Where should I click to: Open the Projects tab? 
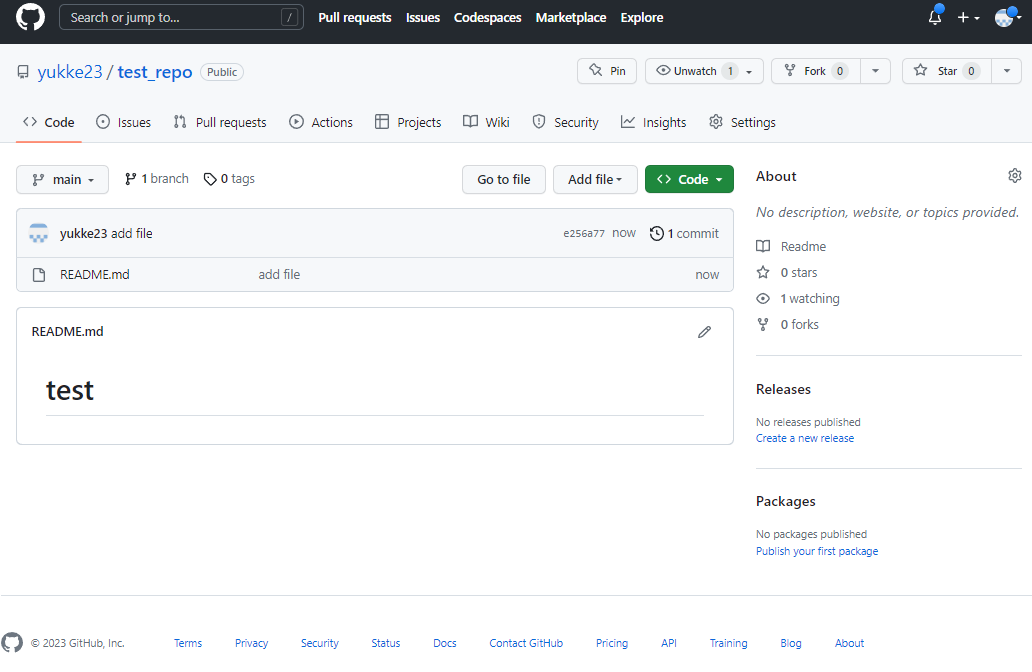click(408, 122)
